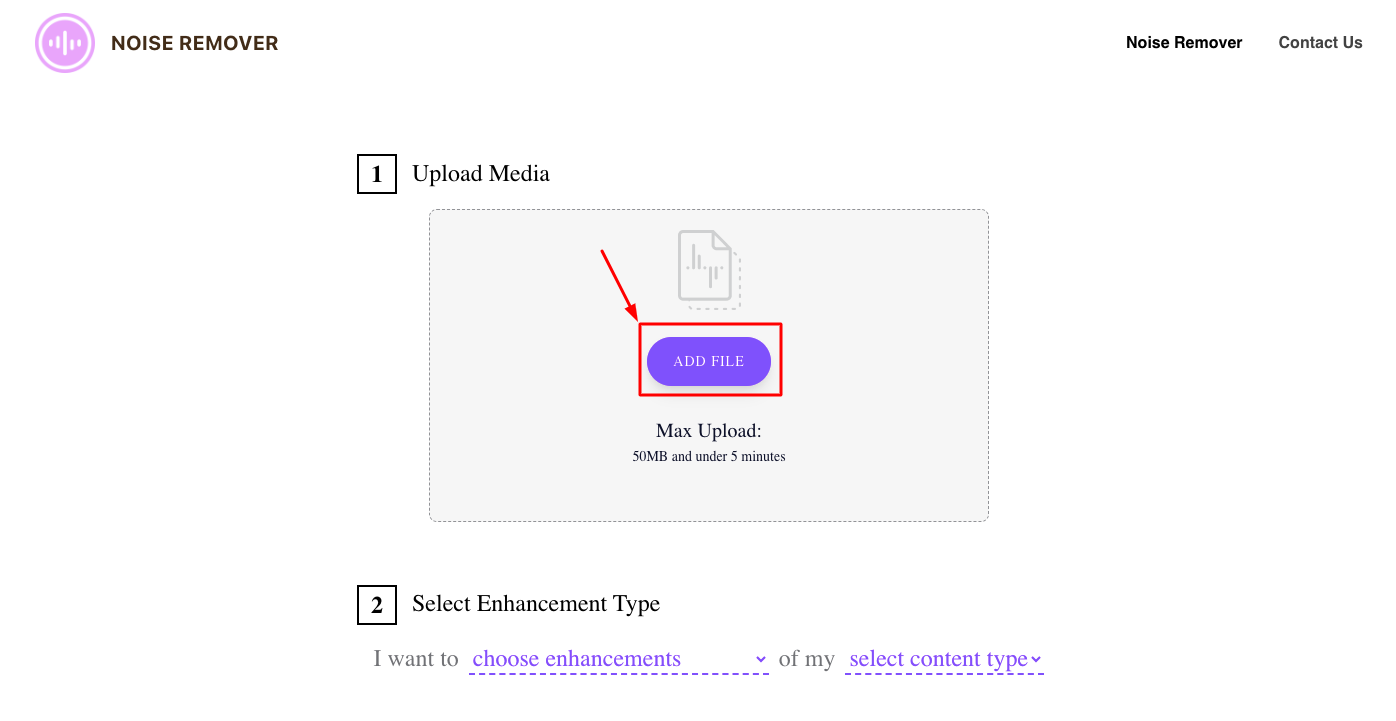Click the audio file icon in the upload area

coord(709,269)
